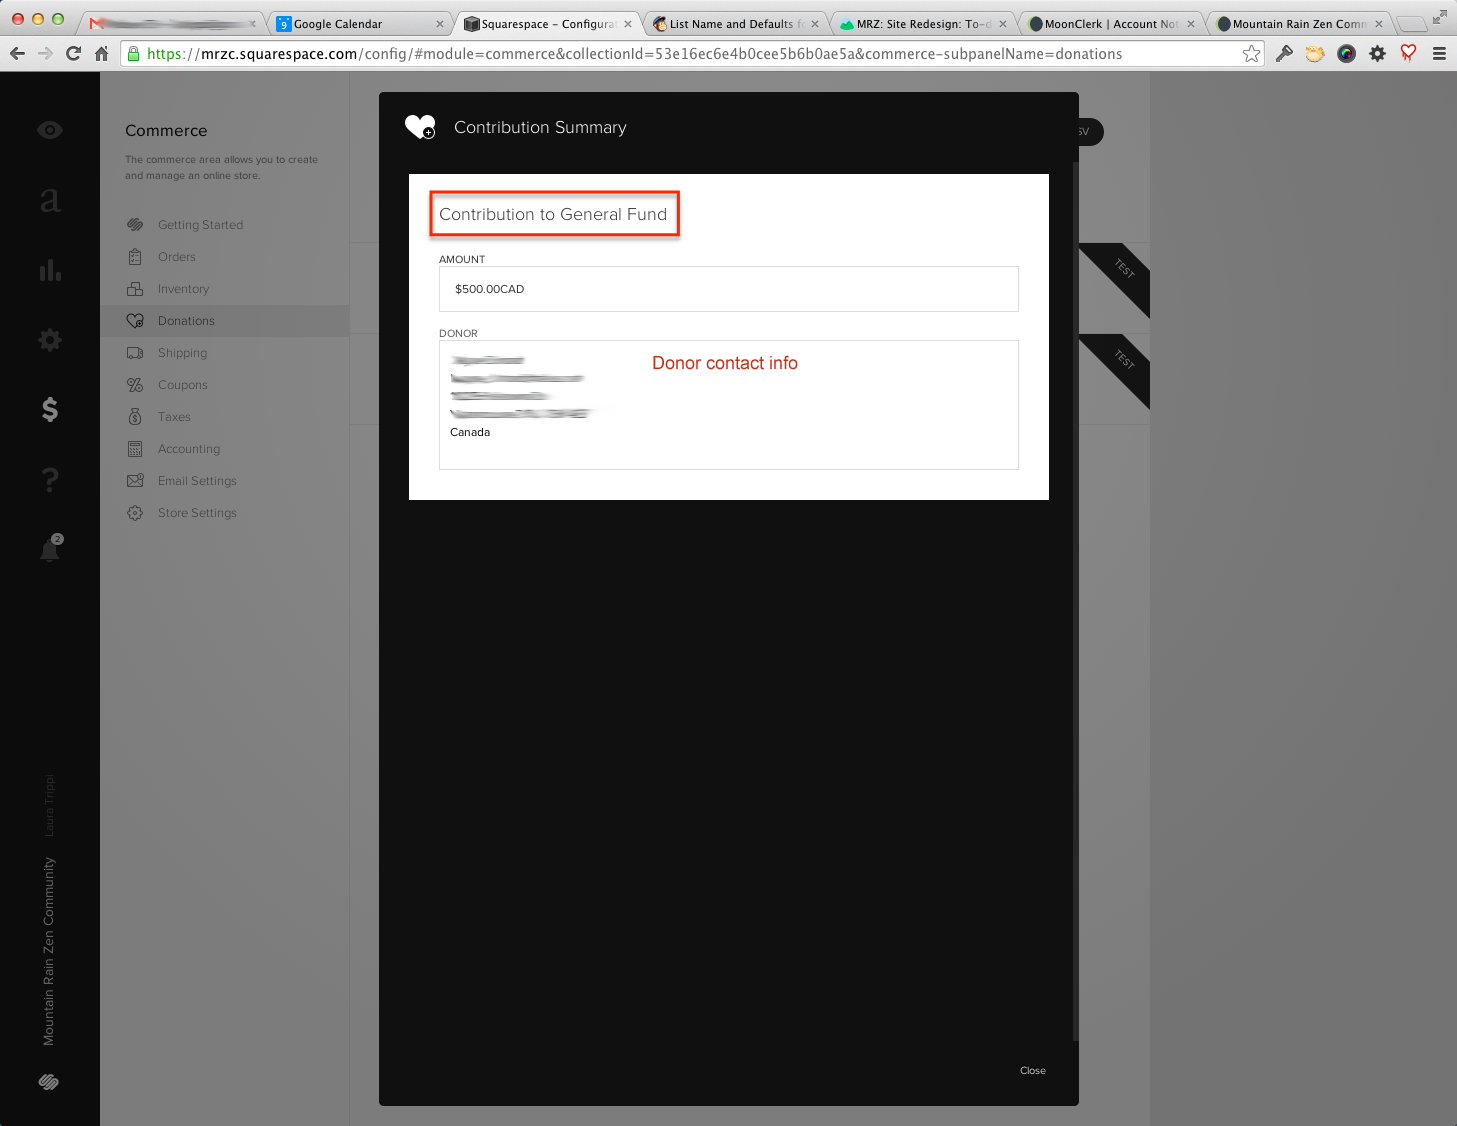Click the Squarespace logo at sidebar bottom
The image size is (1457, 1126).
(x=49, y=1082)
